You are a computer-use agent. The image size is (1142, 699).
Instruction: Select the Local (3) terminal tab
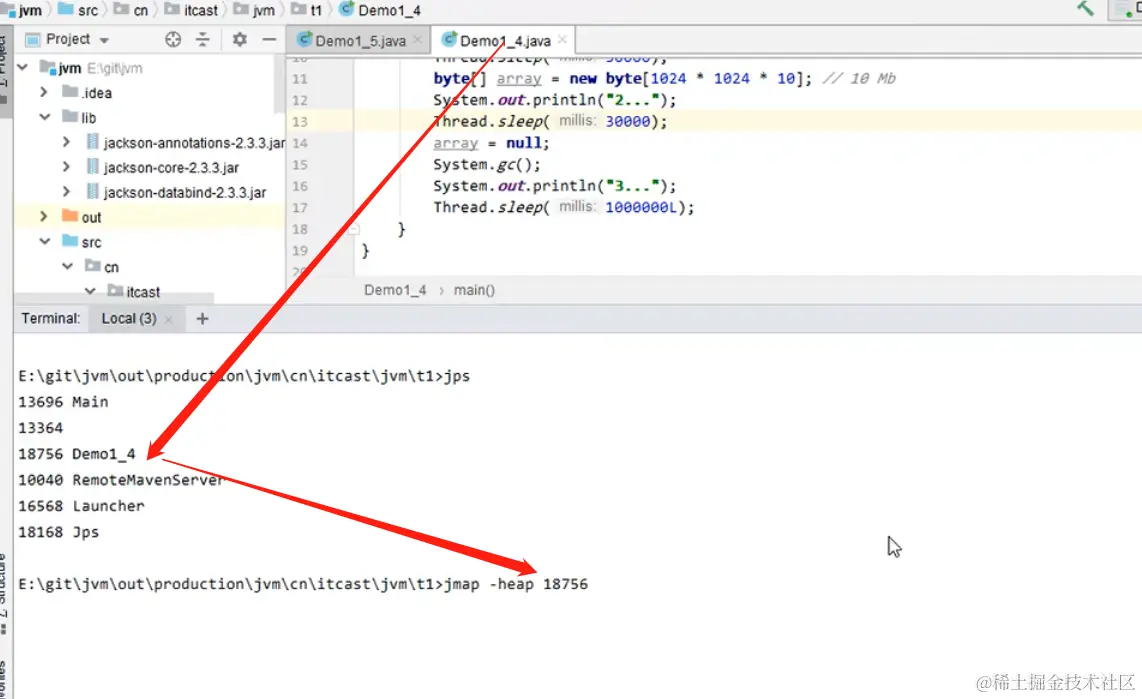point(129,318)
